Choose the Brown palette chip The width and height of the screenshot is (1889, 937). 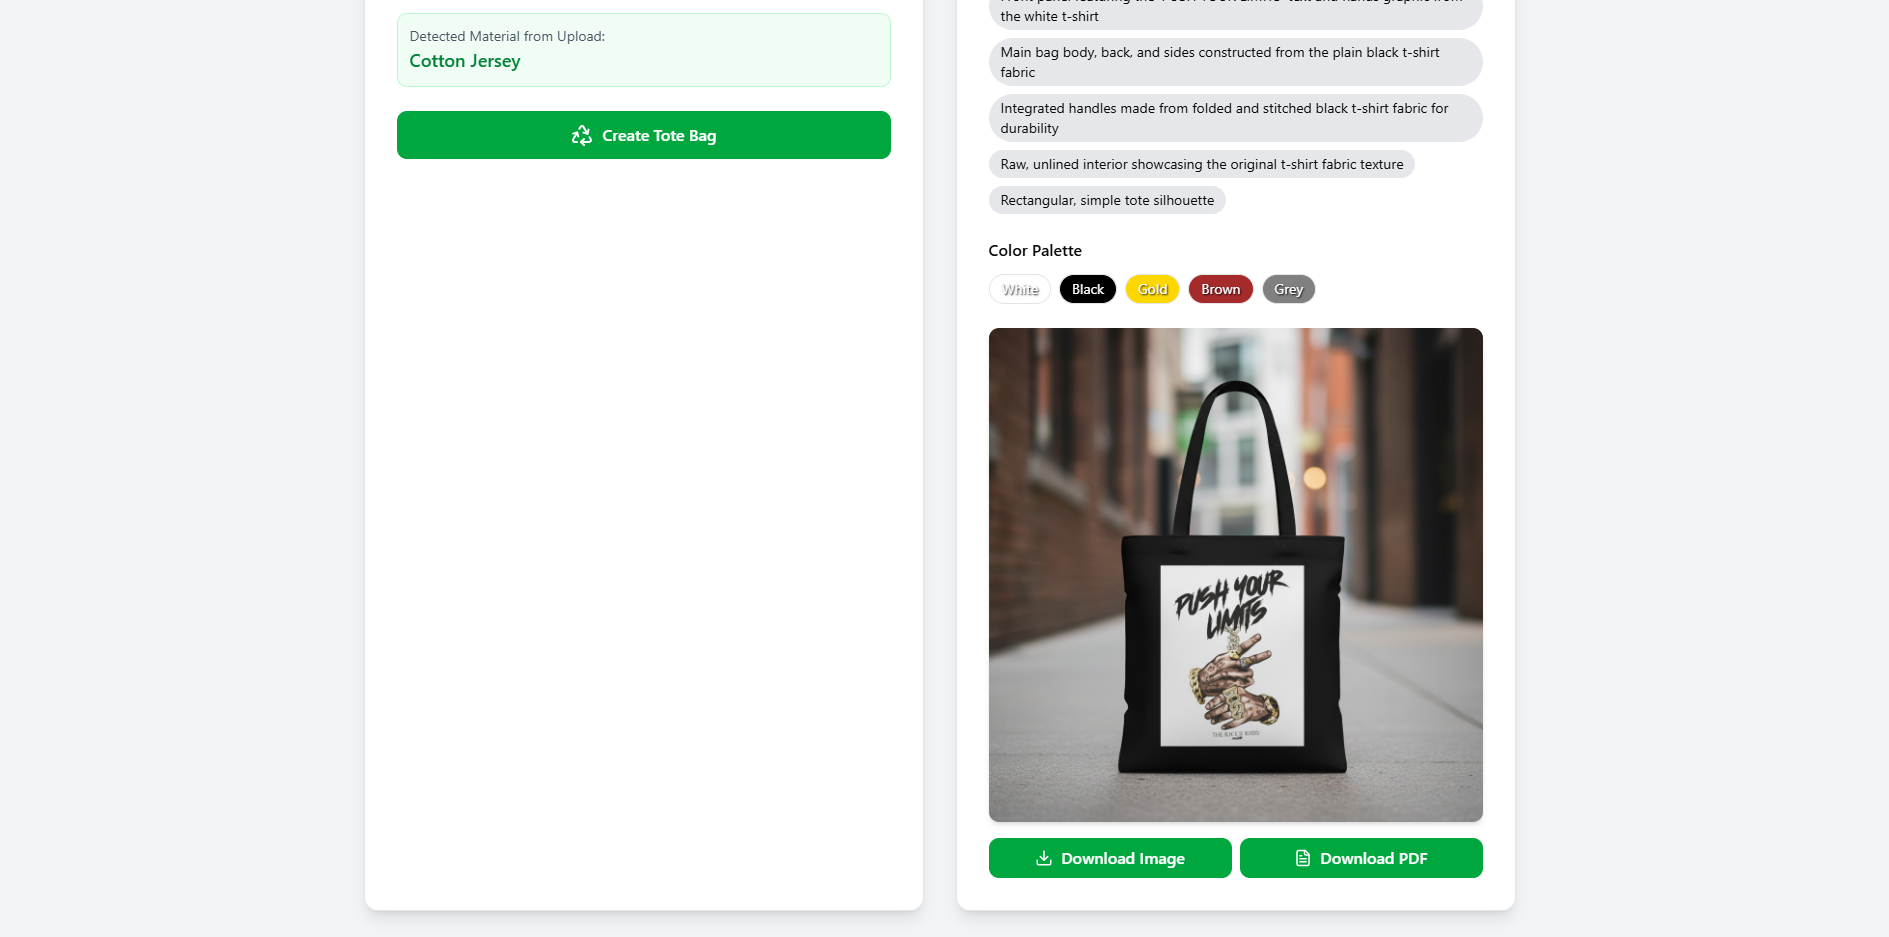(1221, 289)
